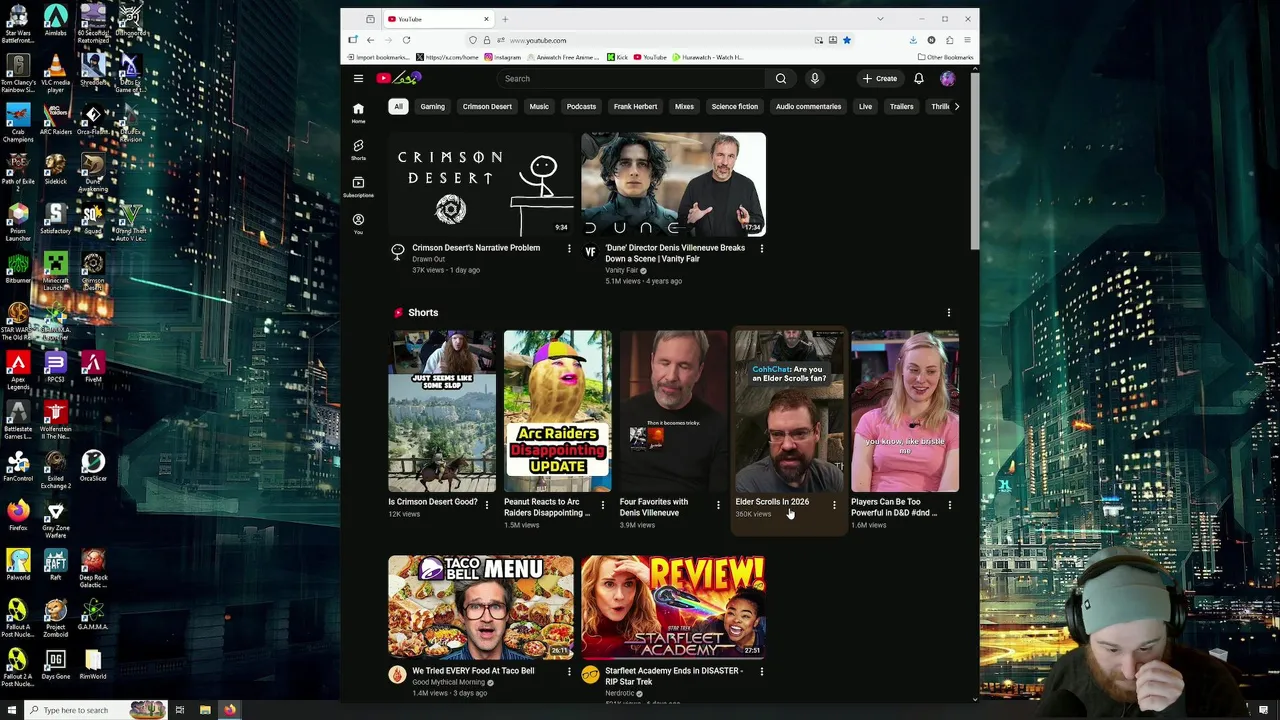Select the Frank Herbert filter chip

click(x=635, y=106)
